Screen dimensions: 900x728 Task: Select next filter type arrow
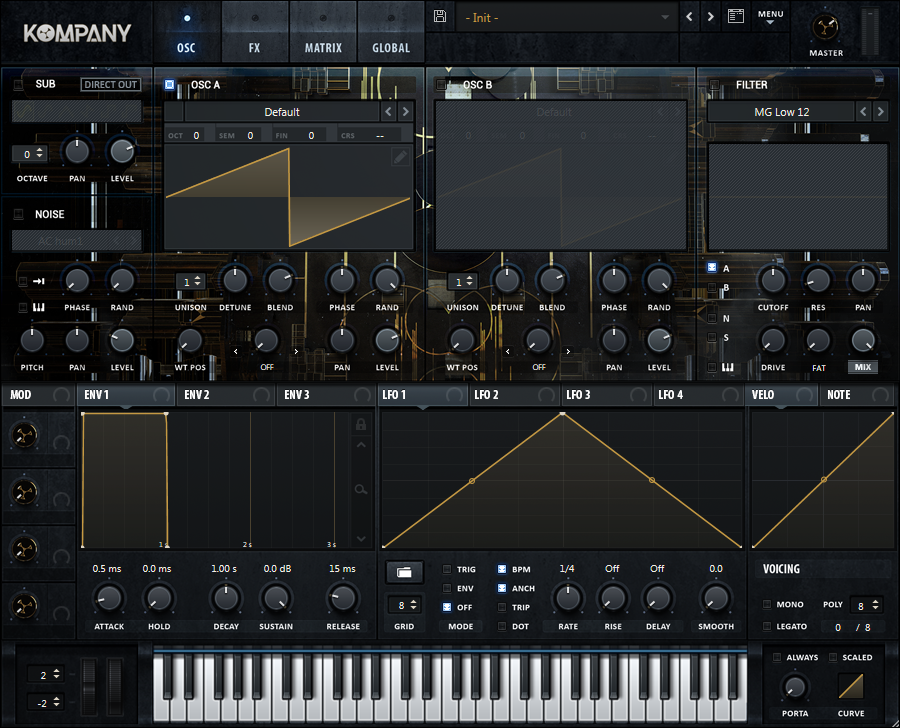pos(880,111)
